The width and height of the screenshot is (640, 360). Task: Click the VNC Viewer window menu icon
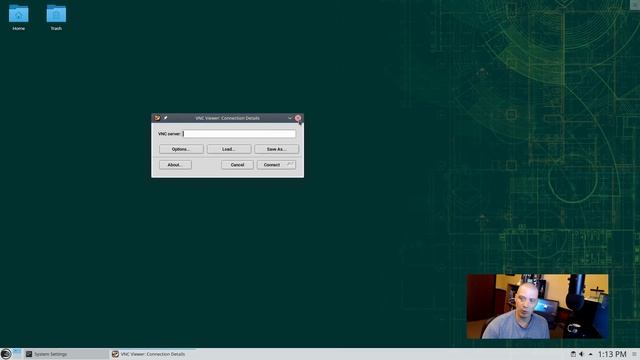[x=157, y=118]
